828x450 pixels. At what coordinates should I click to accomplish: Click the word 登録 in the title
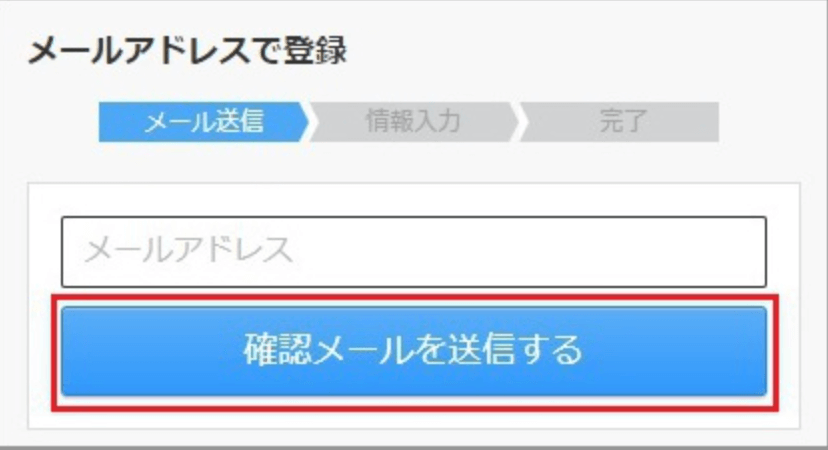(x=315, y=51)
